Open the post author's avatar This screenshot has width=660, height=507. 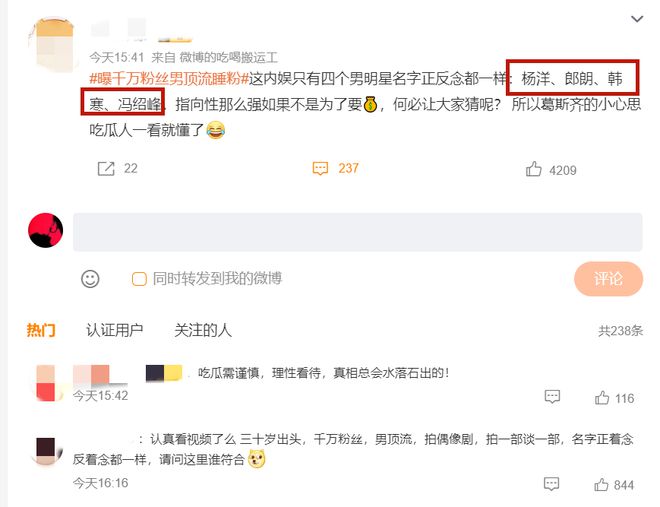pyautogui.click(x=52, y=42)
